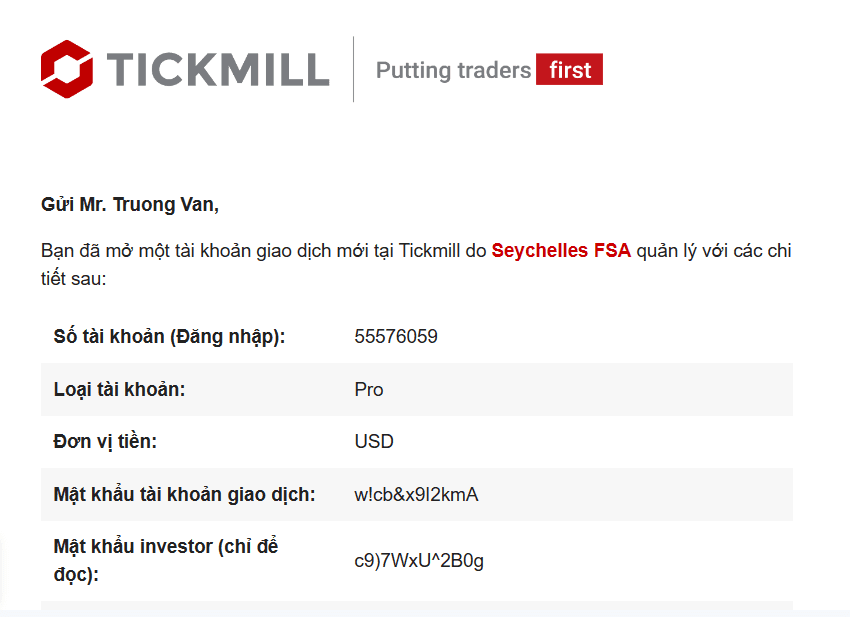Click the grey shaded Pro account row
Image resolution: width=850 pixels, height=617 pixels.
pos(417,390)
